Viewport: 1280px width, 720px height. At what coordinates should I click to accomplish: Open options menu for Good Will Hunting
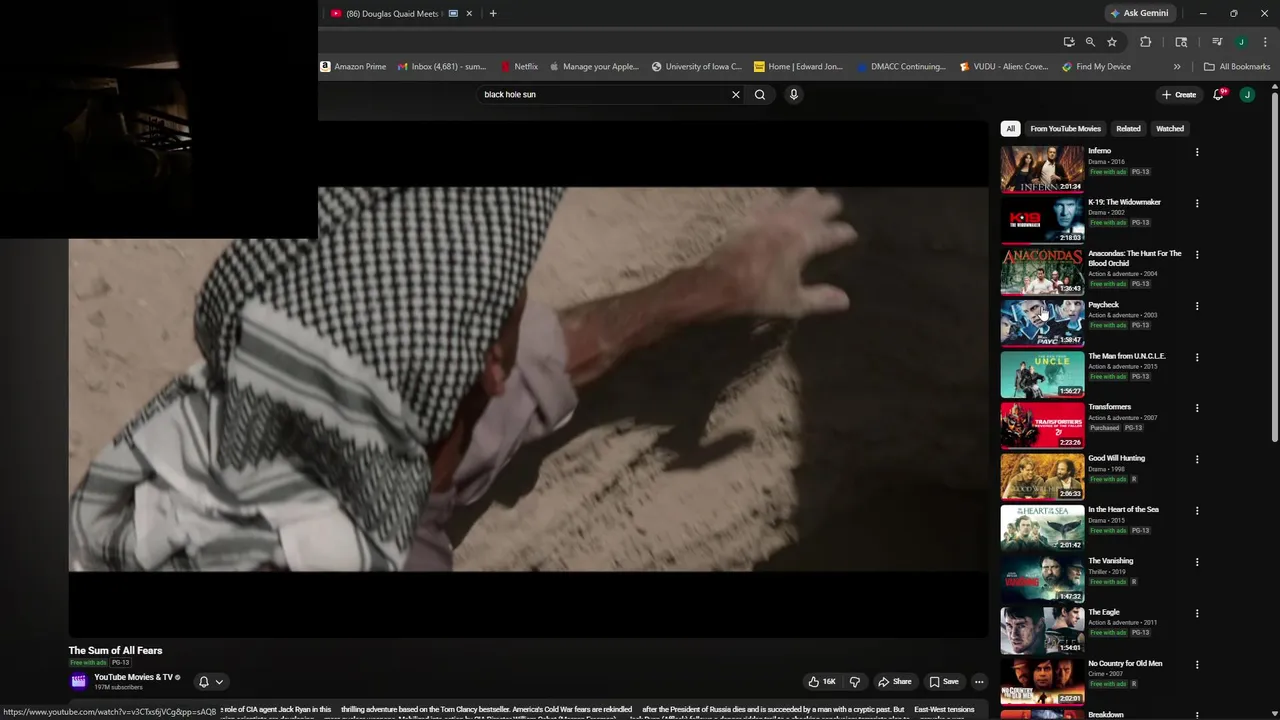(x=1197, y=459)
